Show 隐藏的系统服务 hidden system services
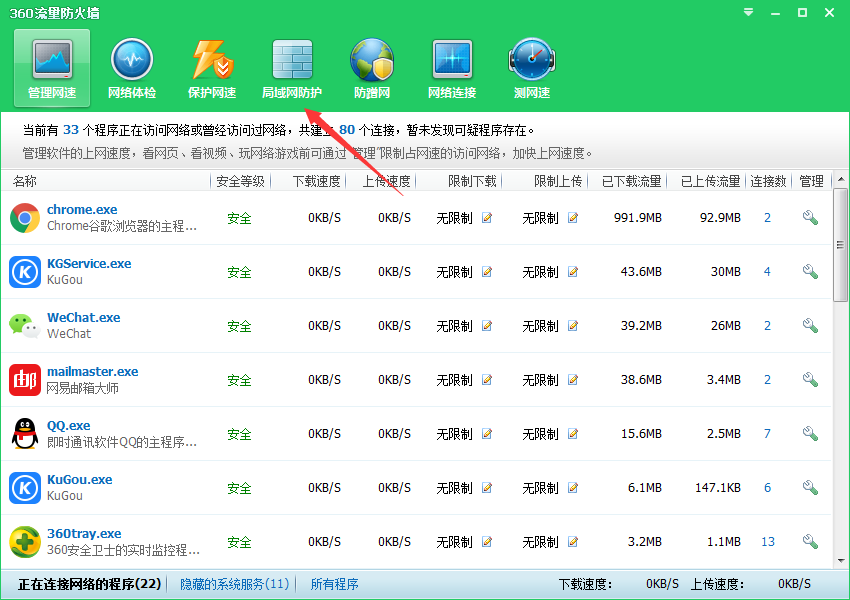Viewport: 850px width, 600px height. click(x=234, y=583)
